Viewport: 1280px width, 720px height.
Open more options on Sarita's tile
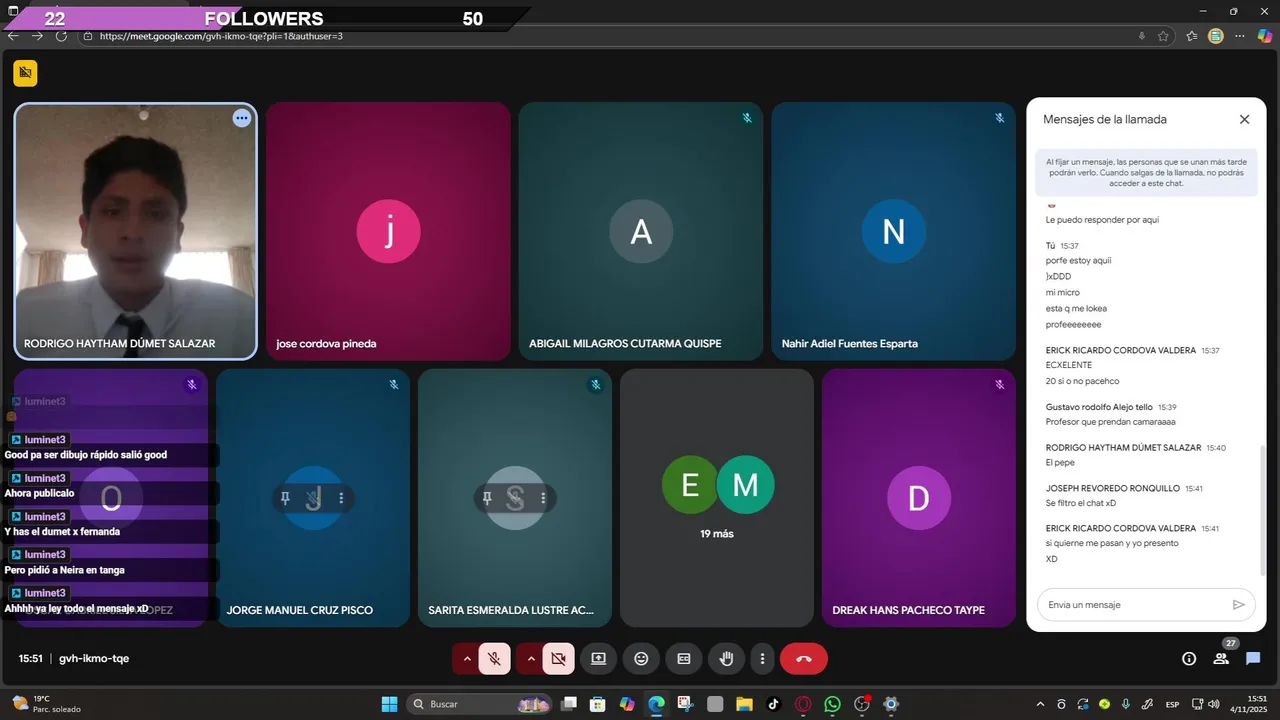(543, 498)
